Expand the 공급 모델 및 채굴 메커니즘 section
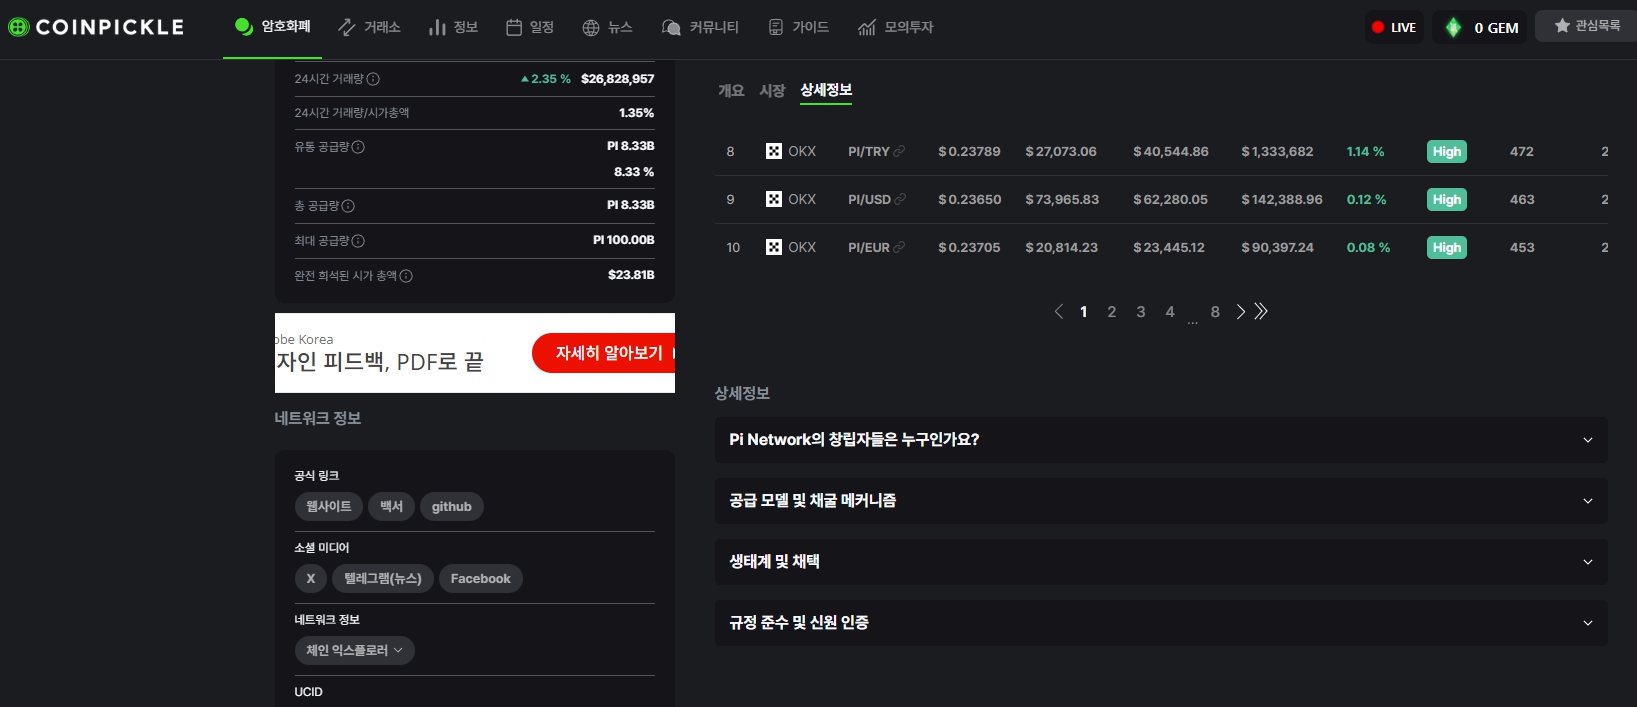The width and height of the screenshot is (1637, 707). [x=1160, y=501]
